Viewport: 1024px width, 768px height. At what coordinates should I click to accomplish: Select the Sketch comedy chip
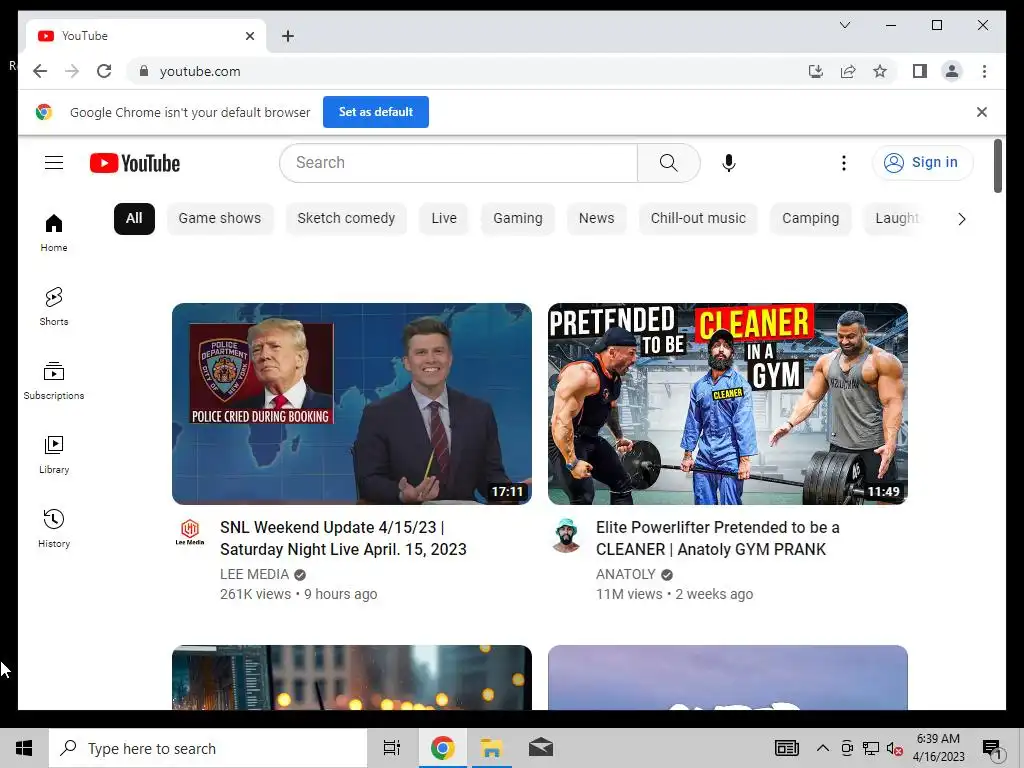(346, 218)
